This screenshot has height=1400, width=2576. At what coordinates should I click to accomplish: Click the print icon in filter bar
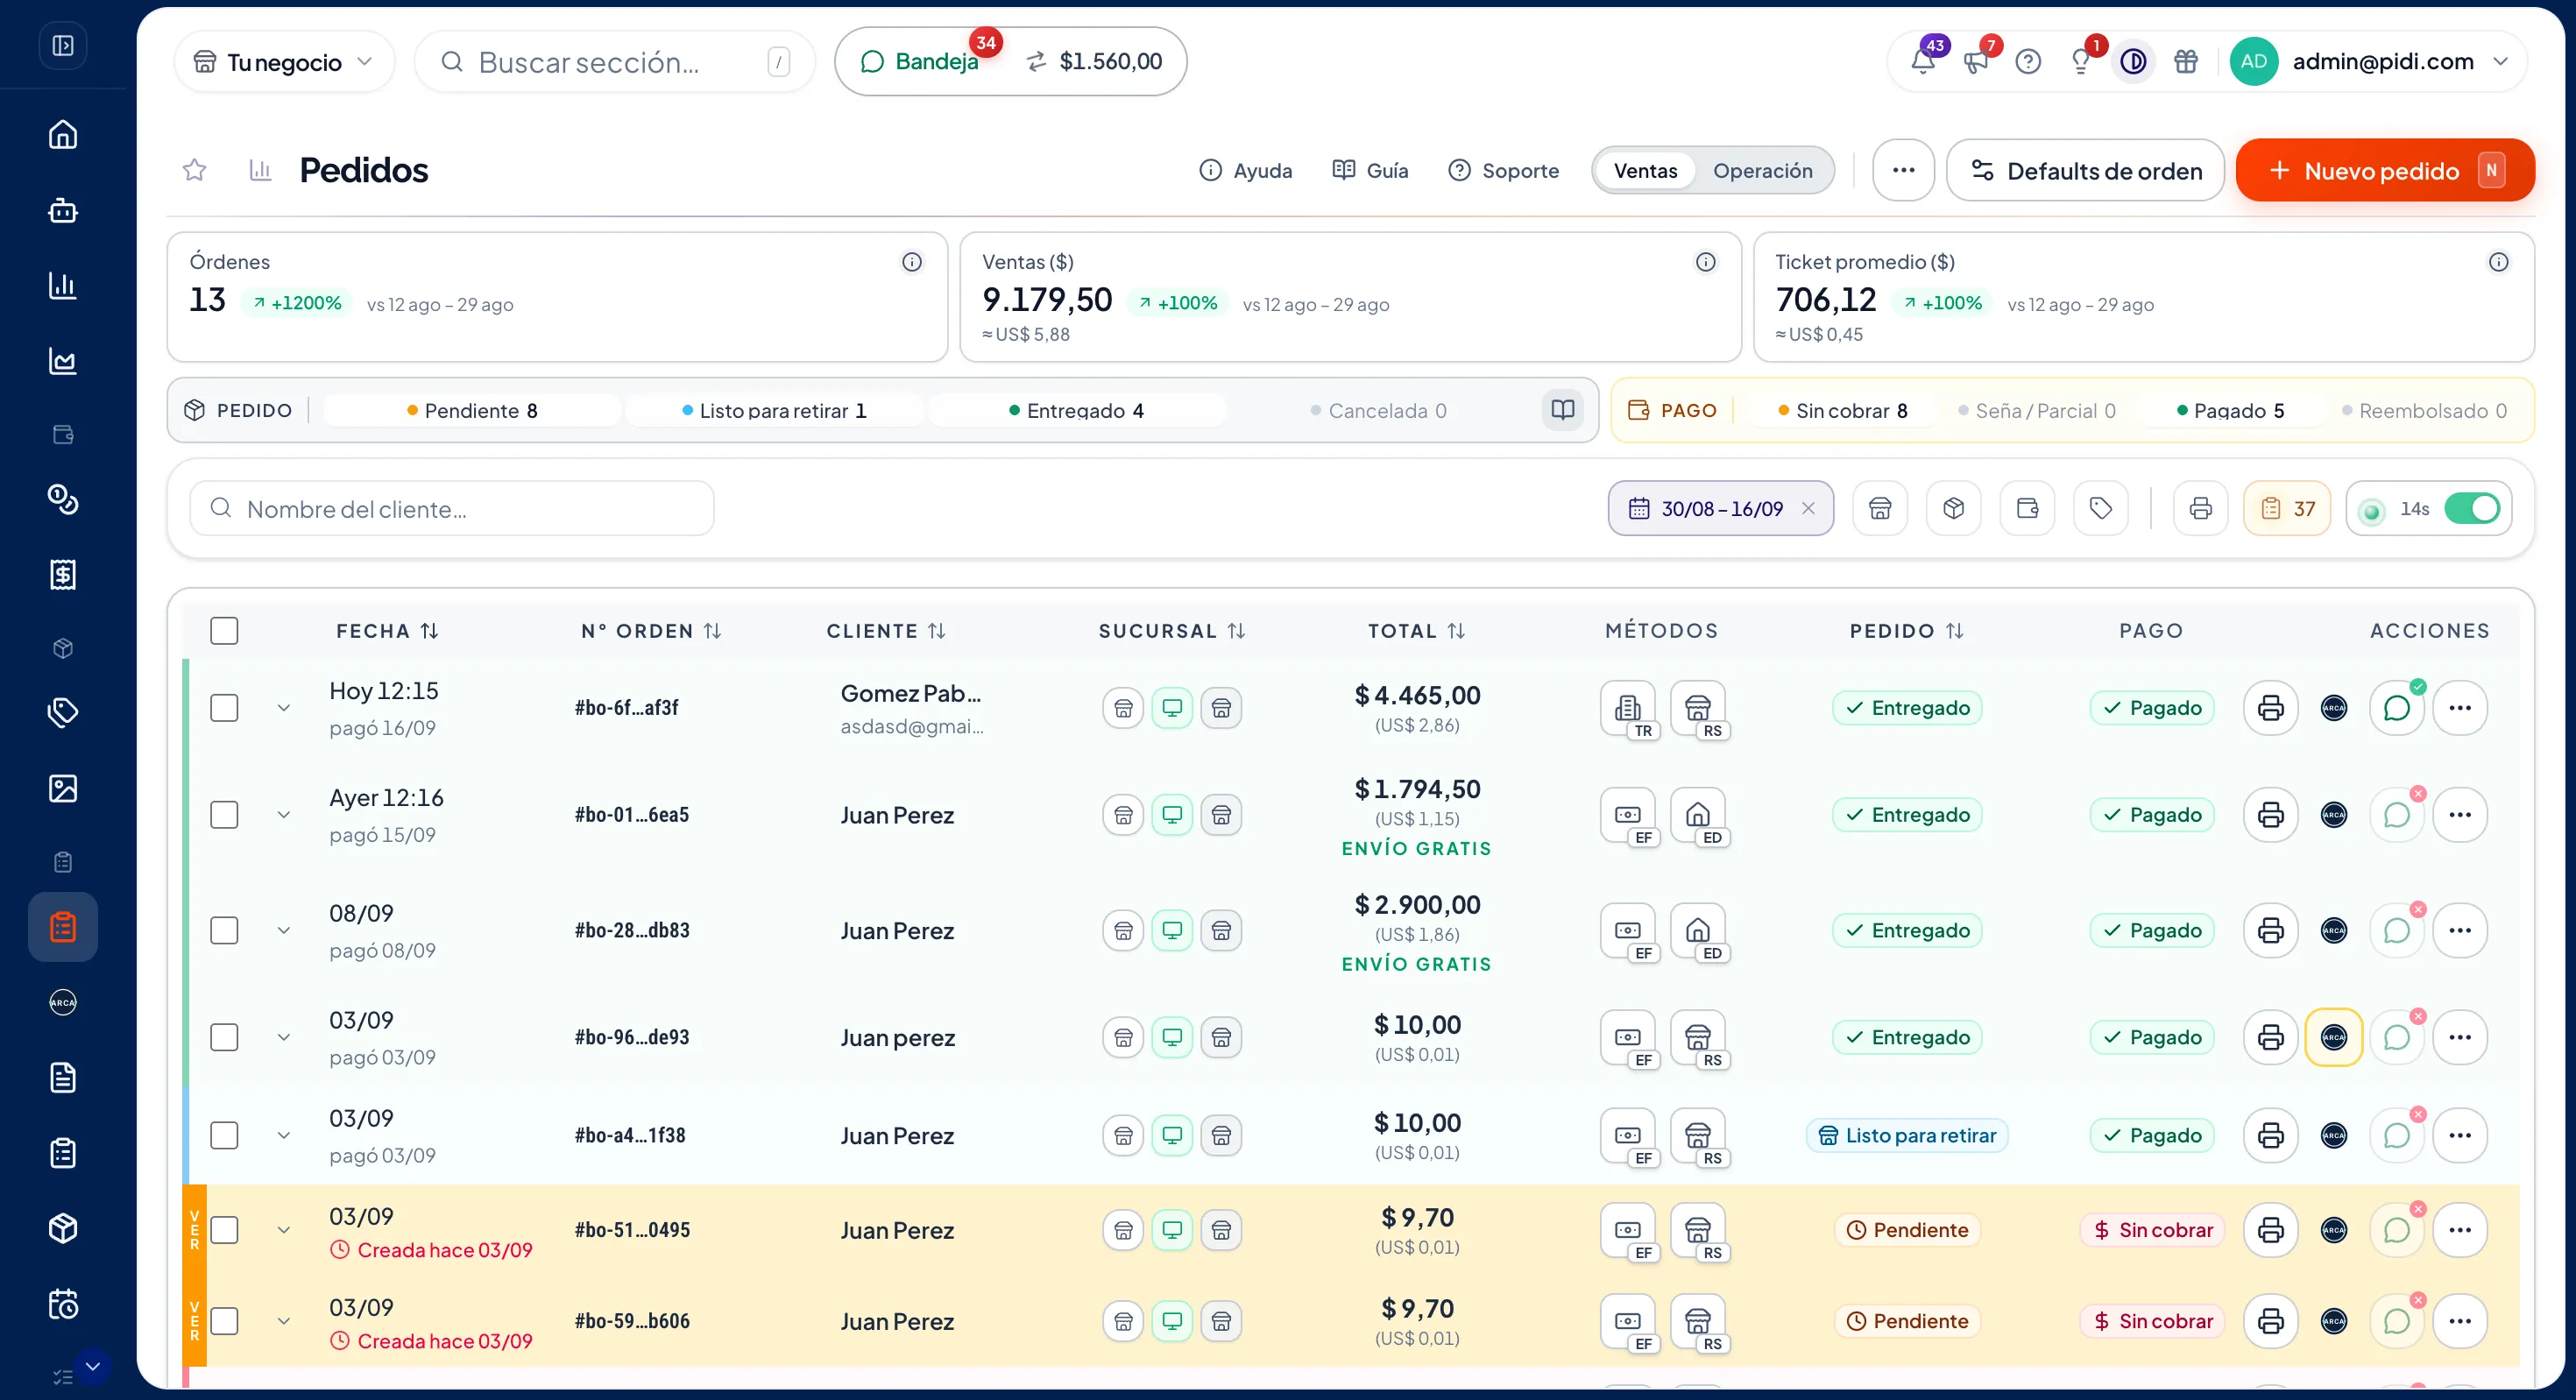tap(2200, 508)
